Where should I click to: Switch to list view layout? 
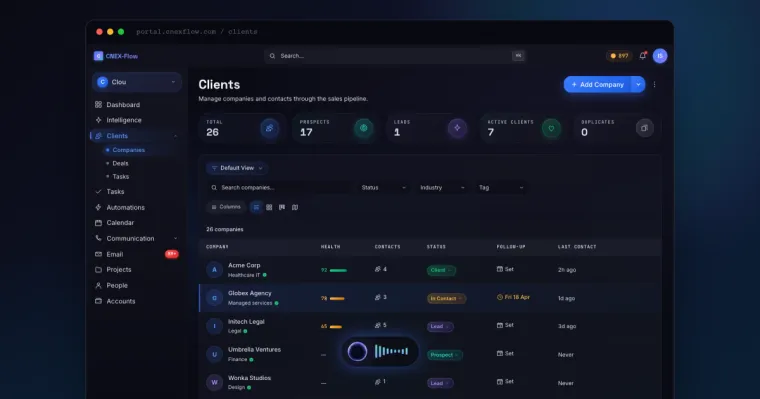[256, 207]
